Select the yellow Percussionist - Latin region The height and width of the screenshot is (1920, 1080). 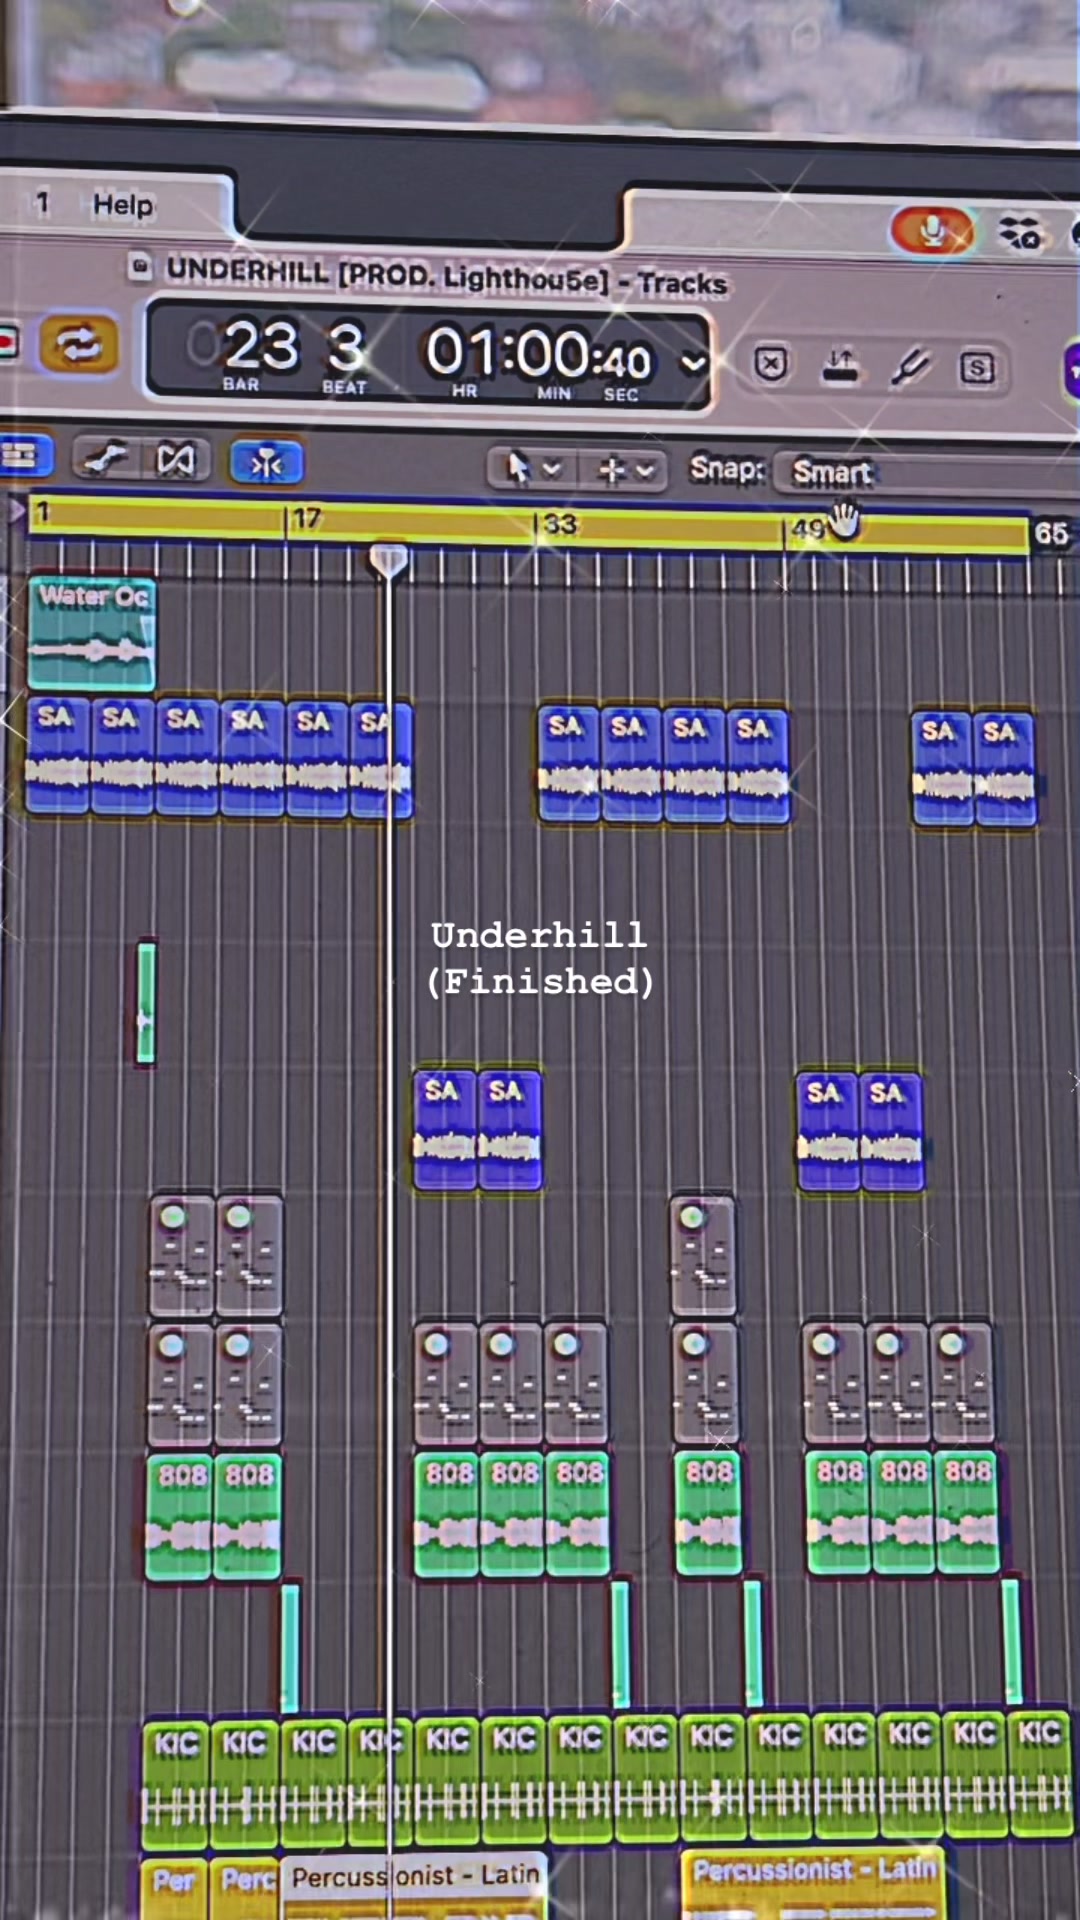[814, 1884]
